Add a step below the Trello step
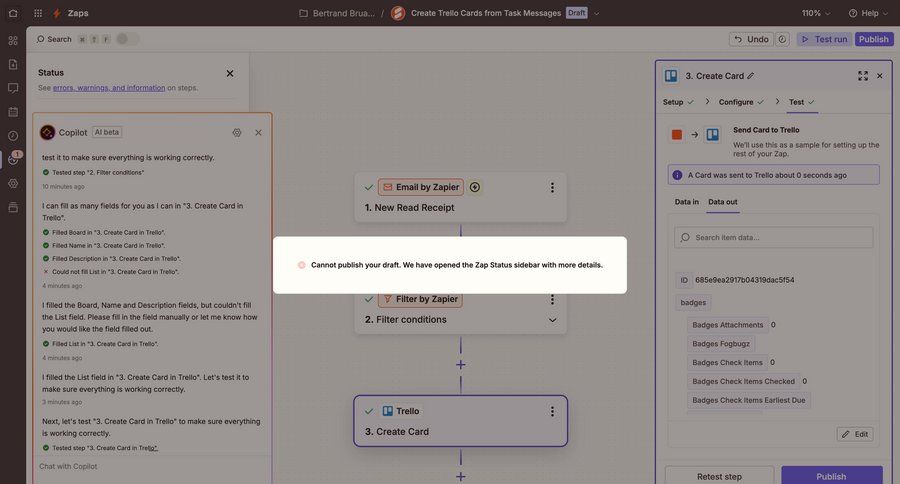Image resolution: width=900 pixels, height=484 pixels. pos(460,477)
